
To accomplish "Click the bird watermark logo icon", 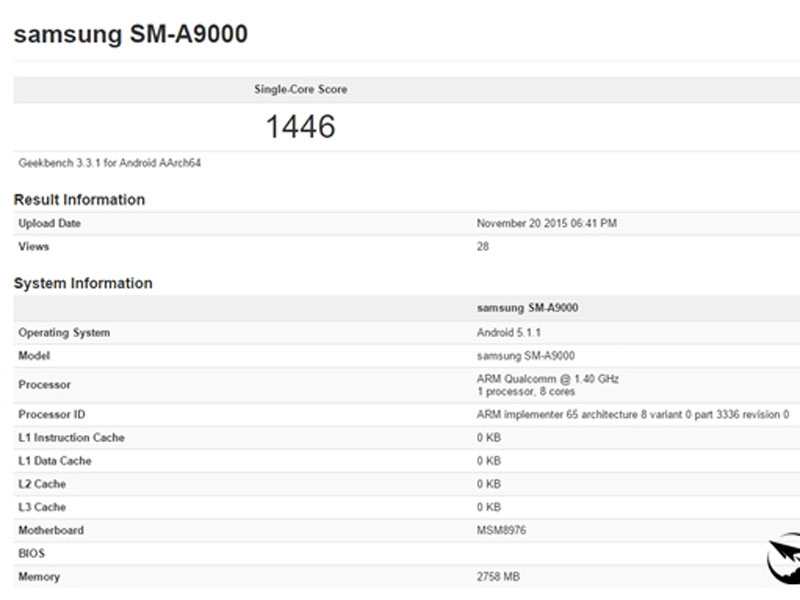I will click(784, 559).
